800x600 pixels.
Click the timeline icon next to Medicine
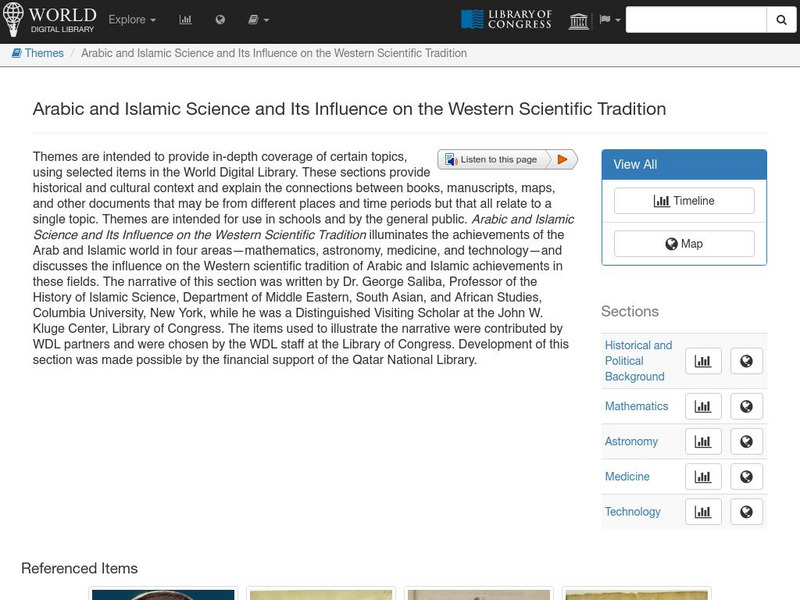coord(702,476)
